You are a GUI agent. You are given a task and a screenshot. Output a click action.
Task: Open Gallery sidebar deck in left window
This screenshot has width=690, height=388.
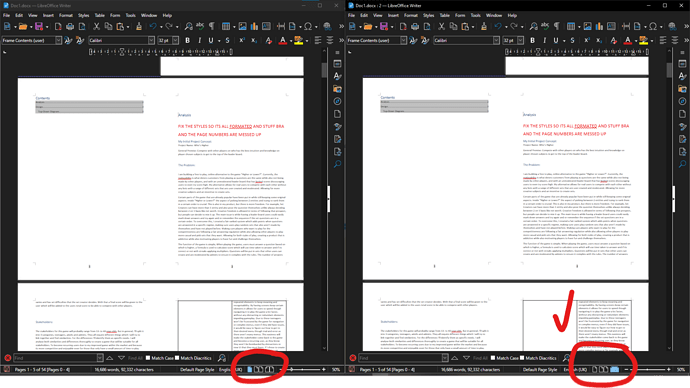point(338,89)
